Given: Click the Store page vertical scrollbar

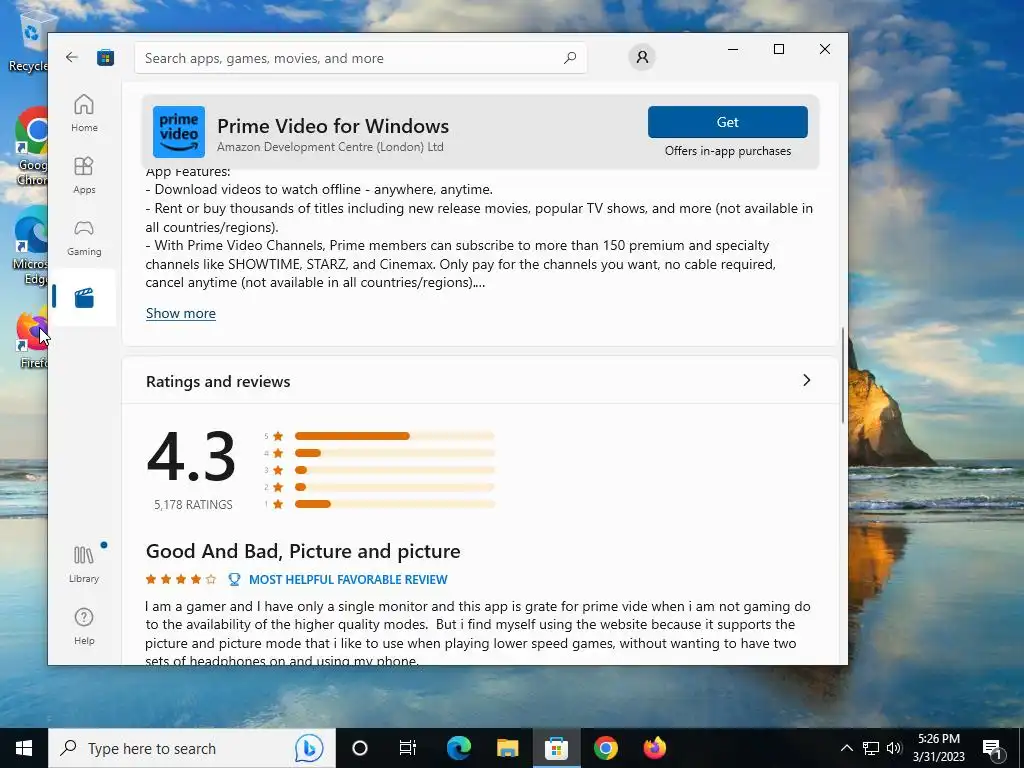Looking at the screenshot, I should tap(843, 376).
